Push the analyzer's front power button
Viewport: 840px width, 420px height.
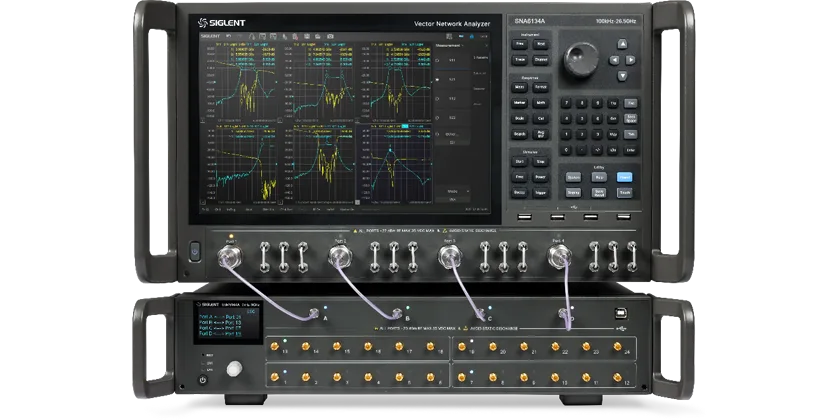(x=195, y=251)
